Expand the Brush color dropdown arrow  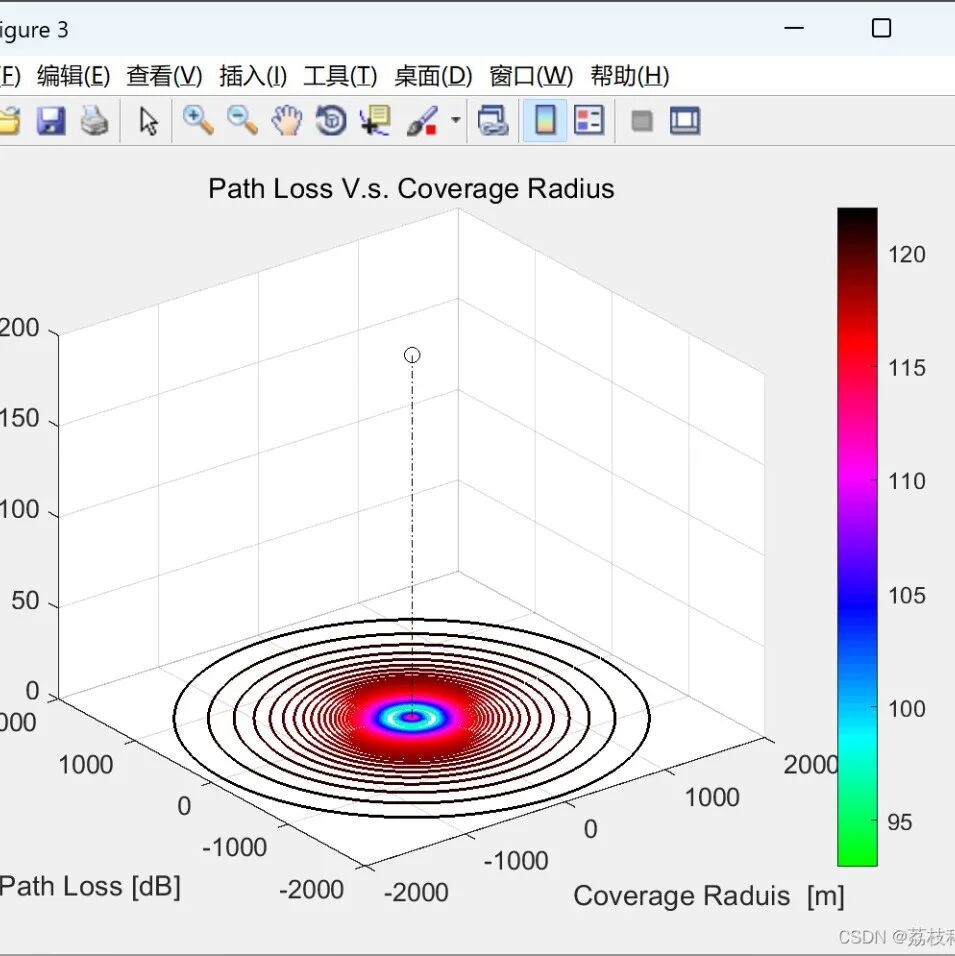coord(455,120)
